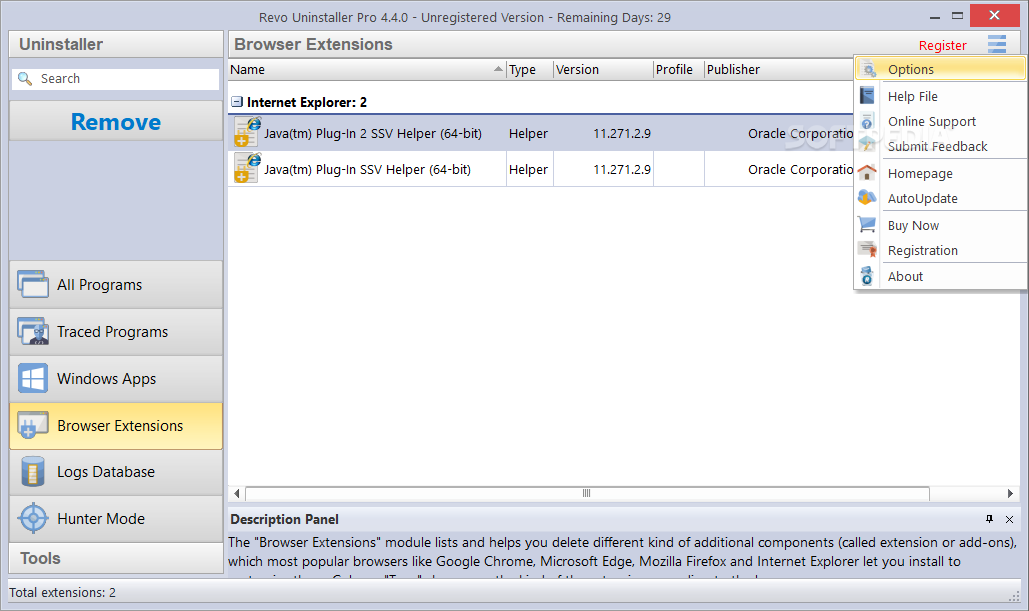The image size is (1029, 611).
Task: Pin the Description Panel
Action: pyautogui.click(x=990, y=519)
